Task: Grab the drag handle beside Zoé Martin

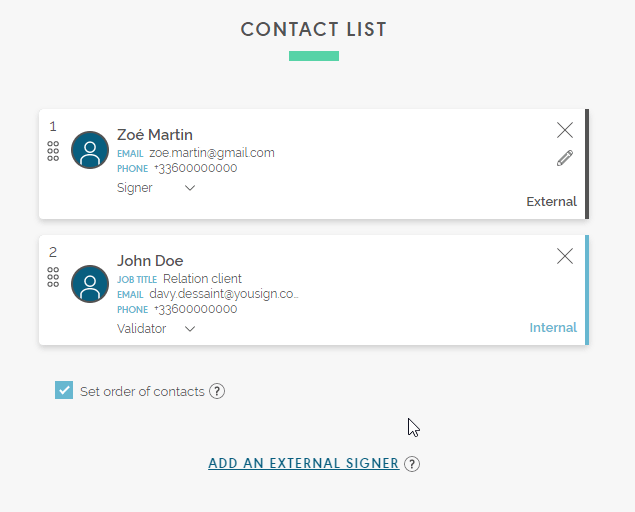Action: click(x=53, y=151)
